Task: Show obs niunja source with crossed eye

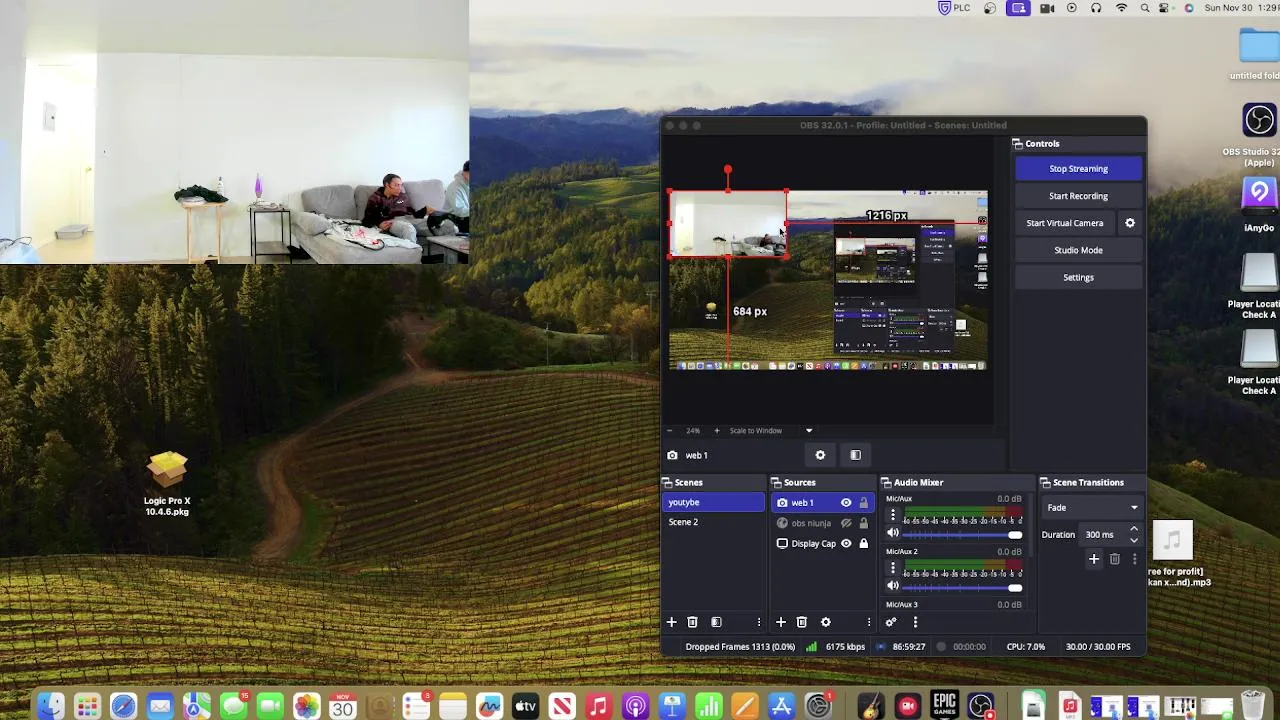Action: tap(846, 523)
